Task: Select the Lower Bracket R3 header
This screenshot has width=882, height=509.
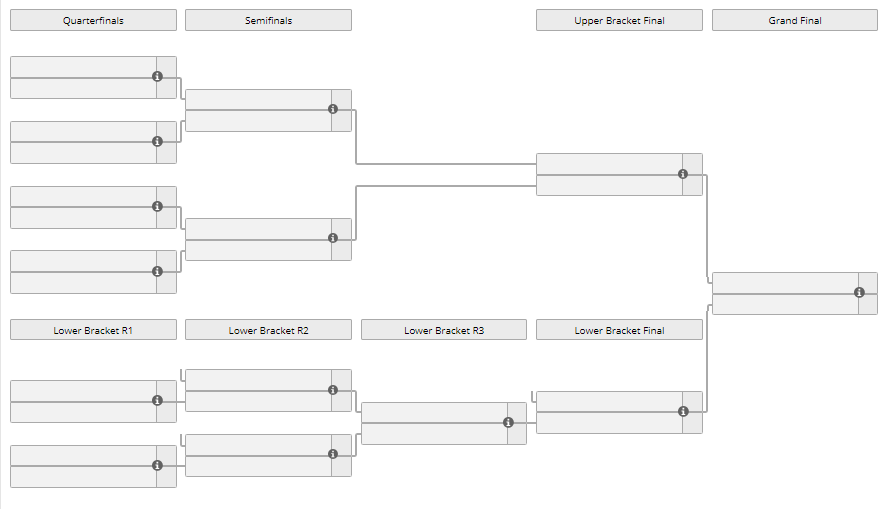Action: pyautogui.click(x=443, y=330)
